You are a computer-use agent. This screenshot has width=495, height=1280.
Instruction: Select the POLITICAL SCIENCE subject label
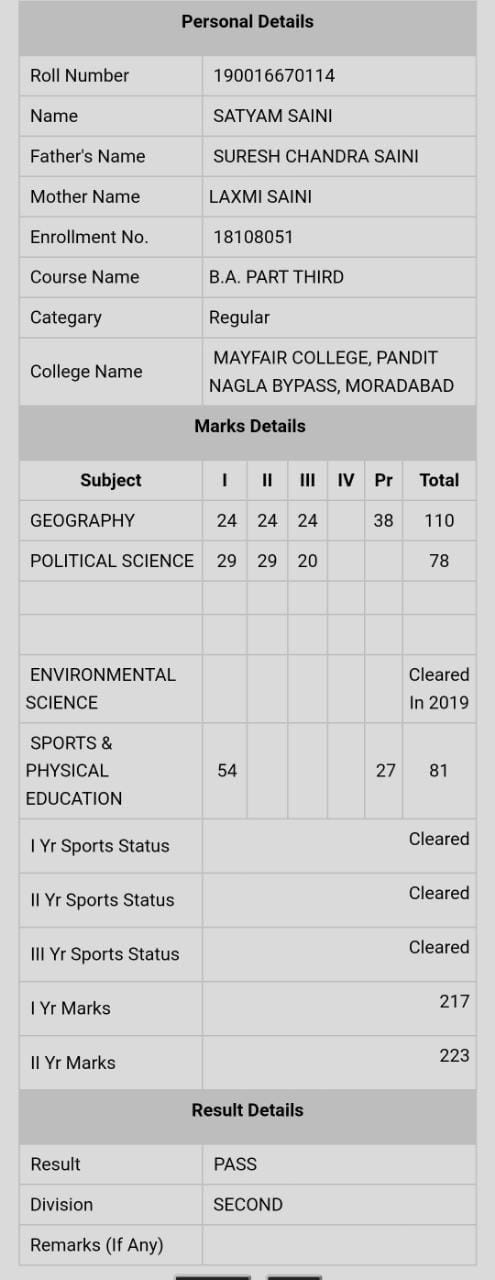coord(112,561)
